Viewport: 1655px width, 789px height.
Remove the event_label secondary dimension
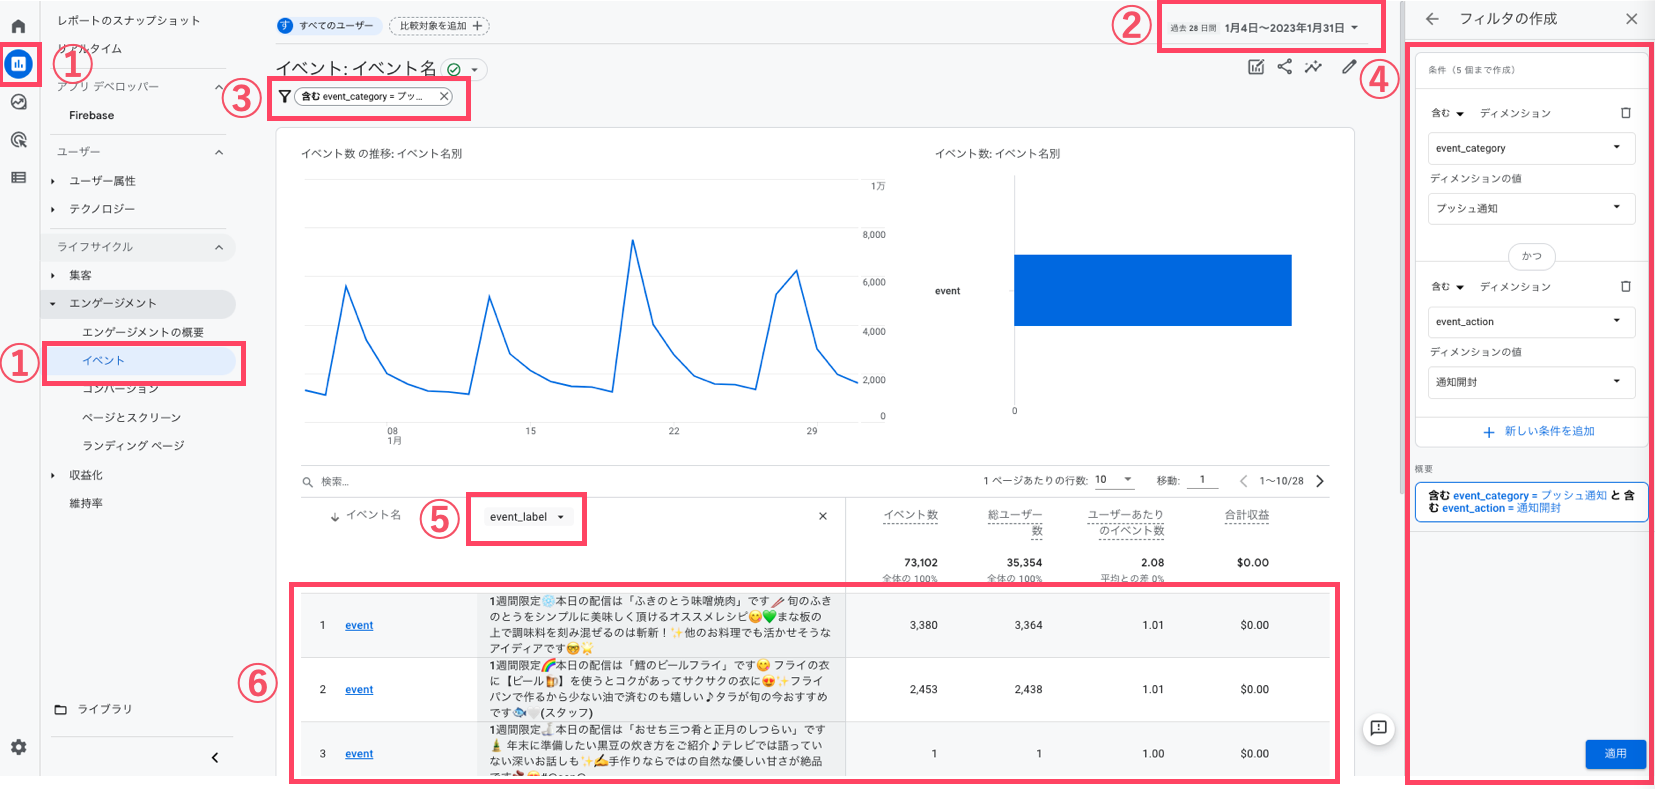[823, 516]
